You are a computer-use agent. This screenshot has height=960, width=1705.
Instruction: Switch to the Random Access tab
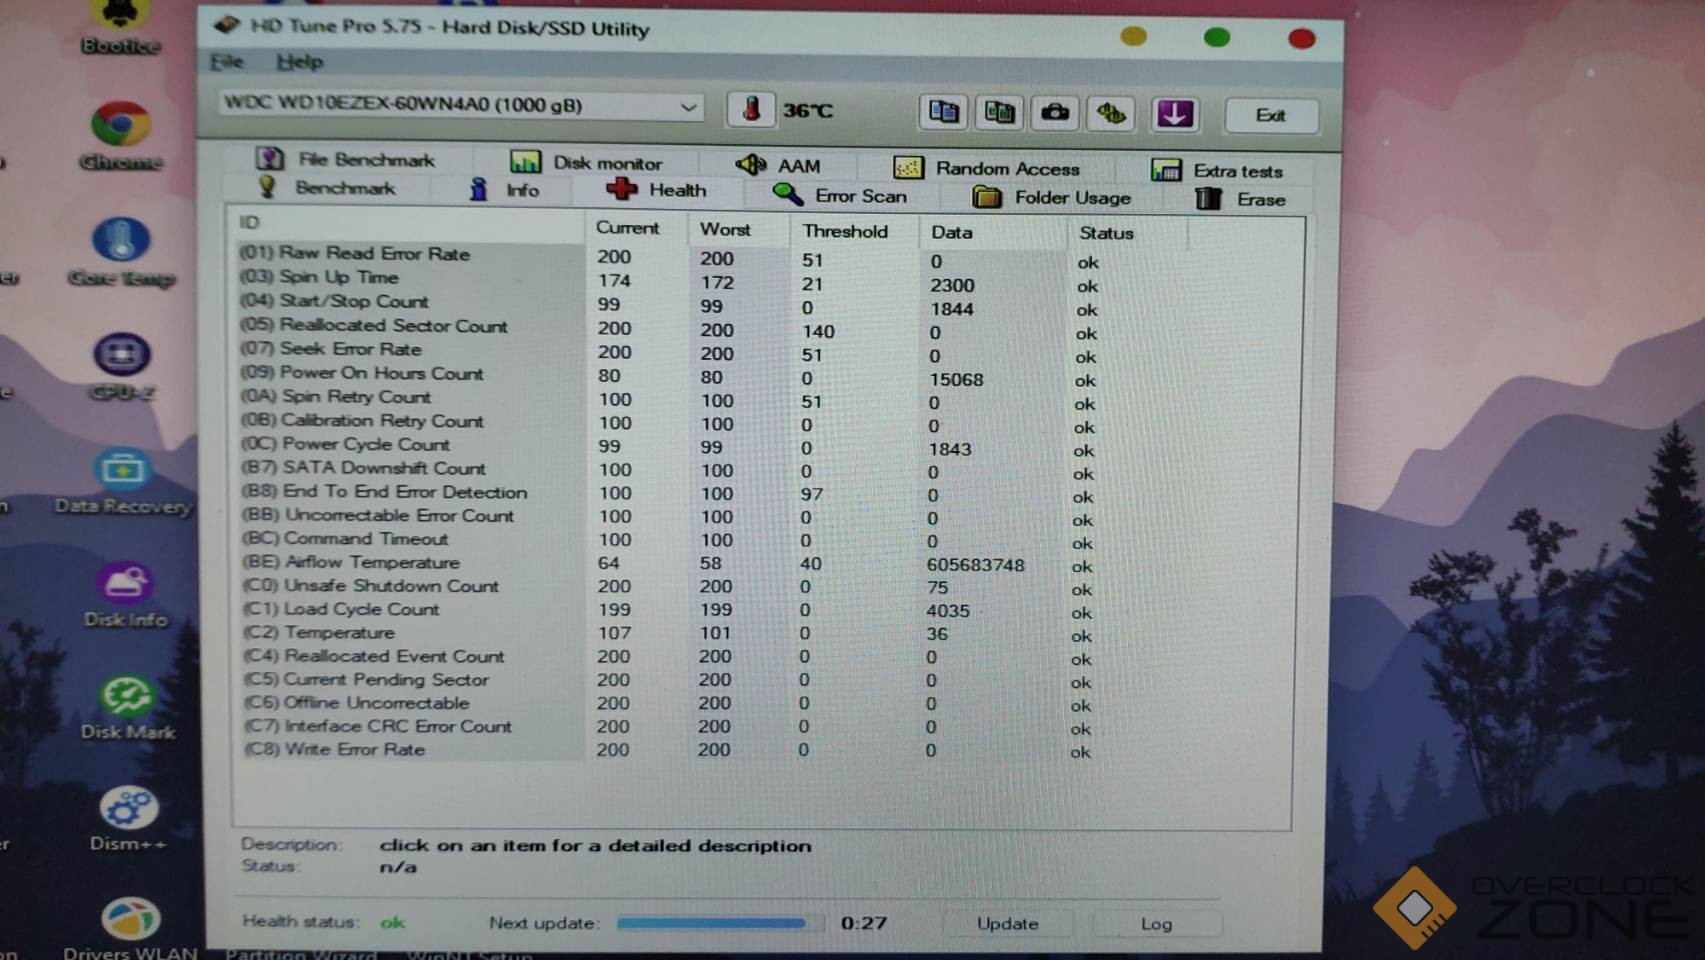click(x=986, y=168)
